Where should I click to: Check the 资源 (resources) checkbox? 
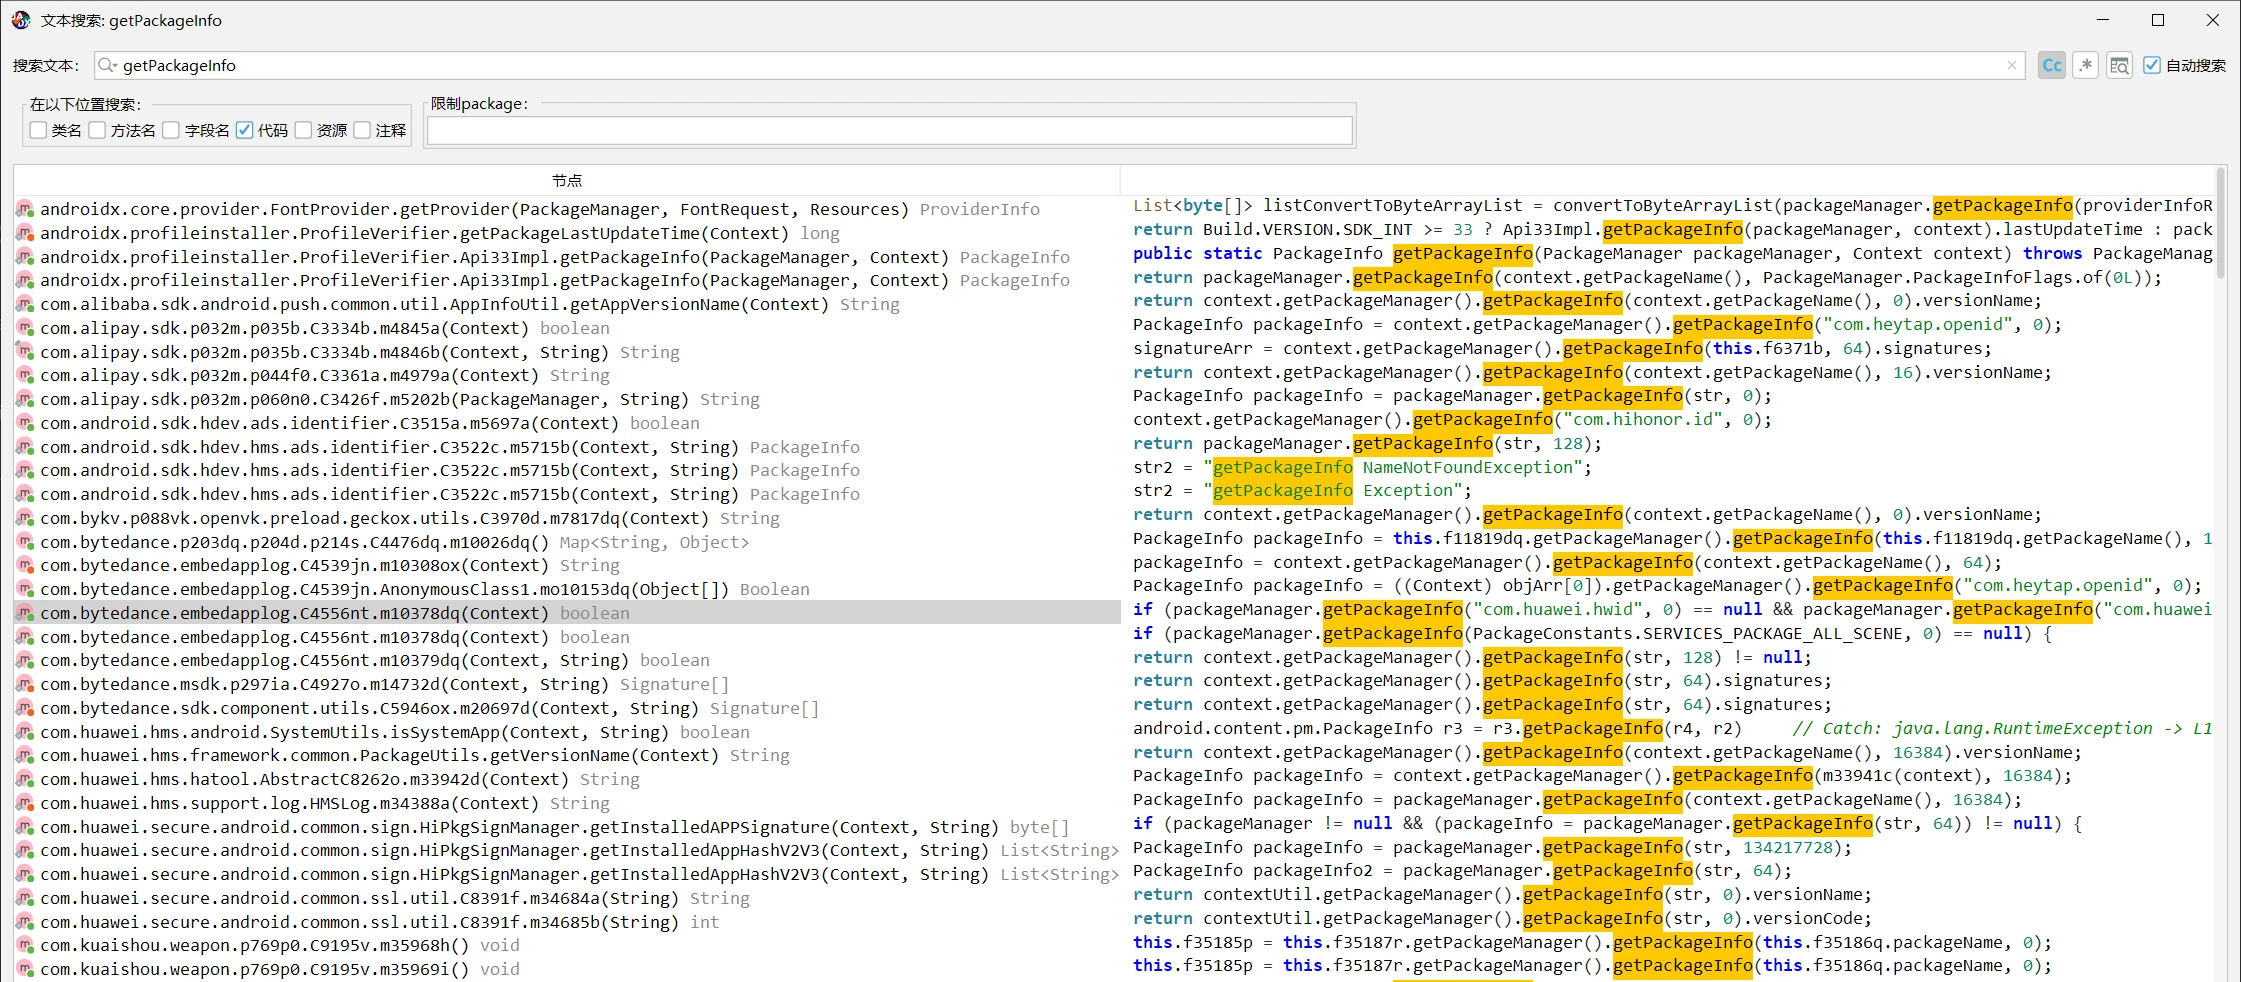click(303, 130)
